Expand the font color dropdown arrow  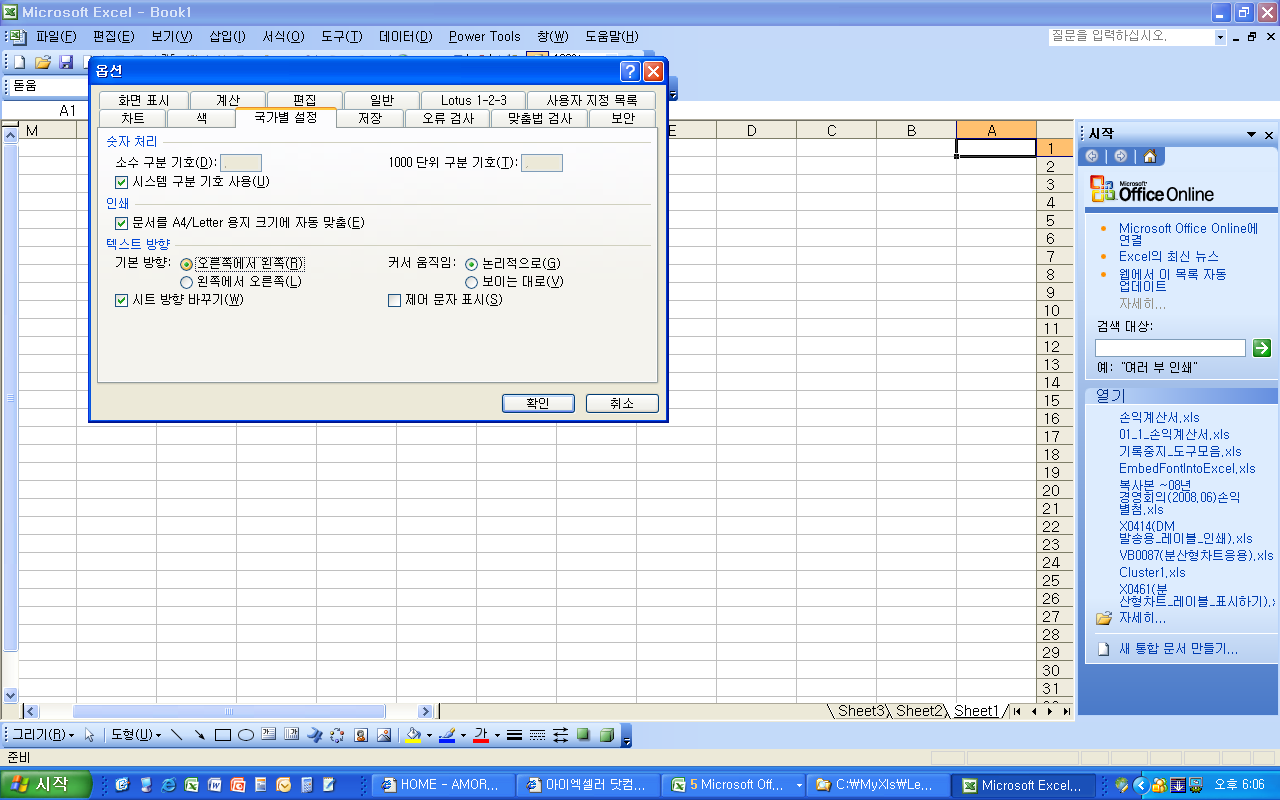(x=496, y=736)
